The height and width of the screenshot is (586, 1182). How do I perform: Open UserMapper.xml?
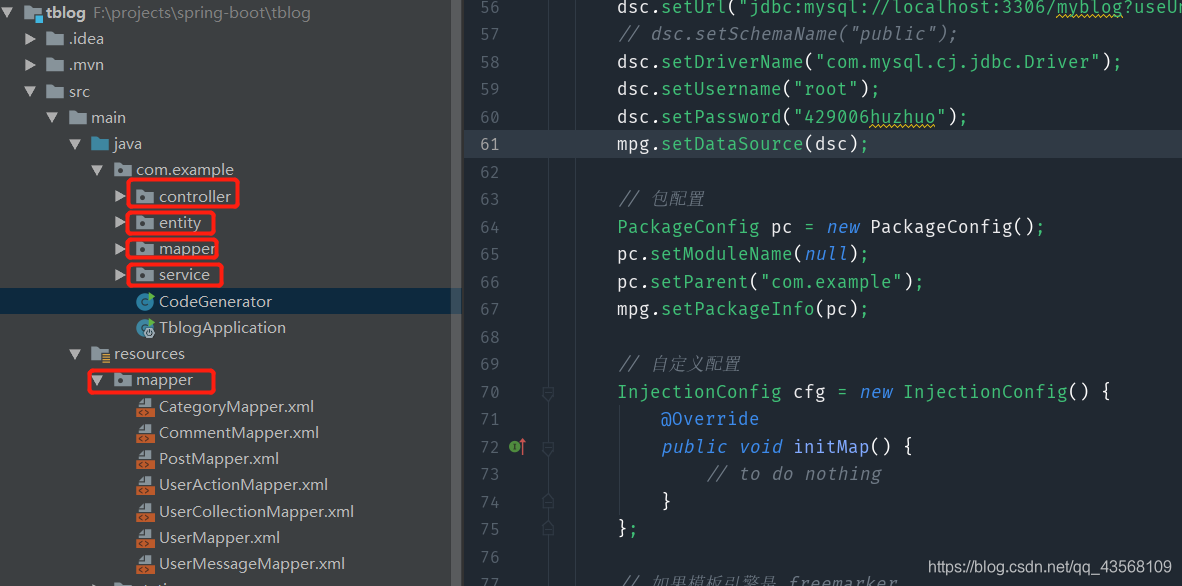click(219, 538)
